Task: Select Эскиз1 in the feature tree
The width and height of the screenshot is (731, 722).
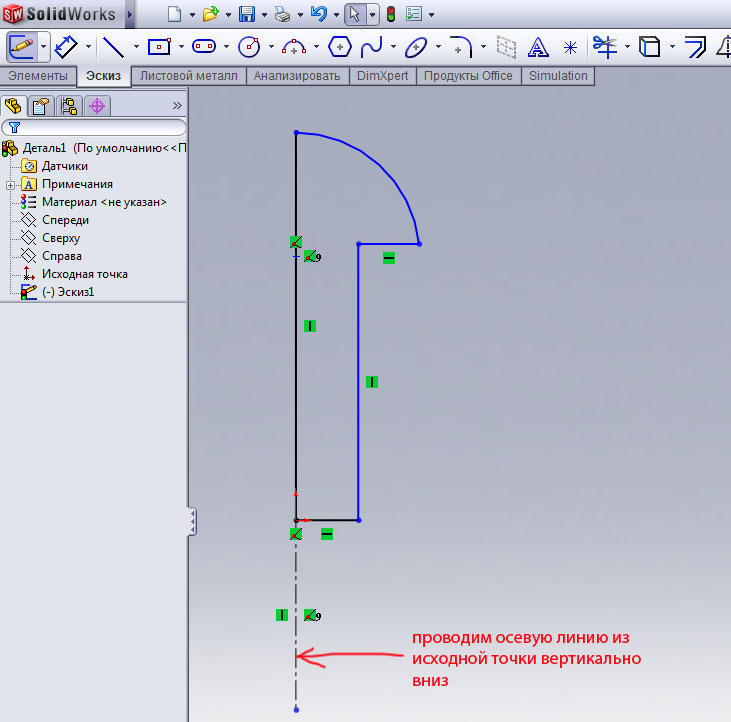Action: (x=67, y=292)
